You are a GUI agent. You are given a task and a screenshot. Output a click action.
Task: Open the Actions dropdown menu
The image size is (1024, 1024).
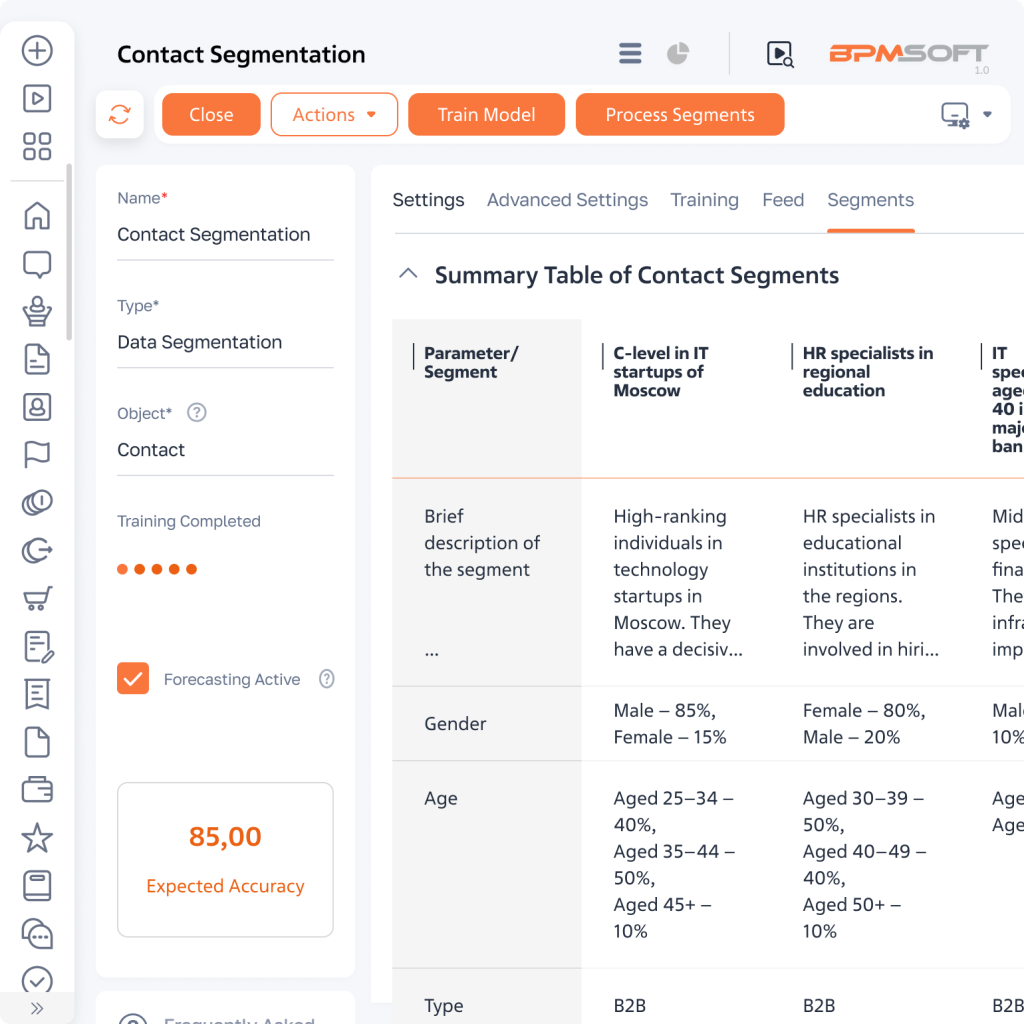click(x=334, y=115)
